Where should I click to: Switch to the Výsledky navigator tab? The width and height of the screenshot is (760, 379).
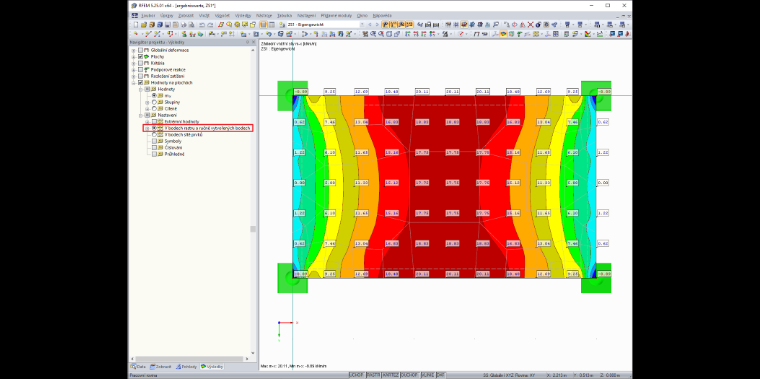(212, 367)
